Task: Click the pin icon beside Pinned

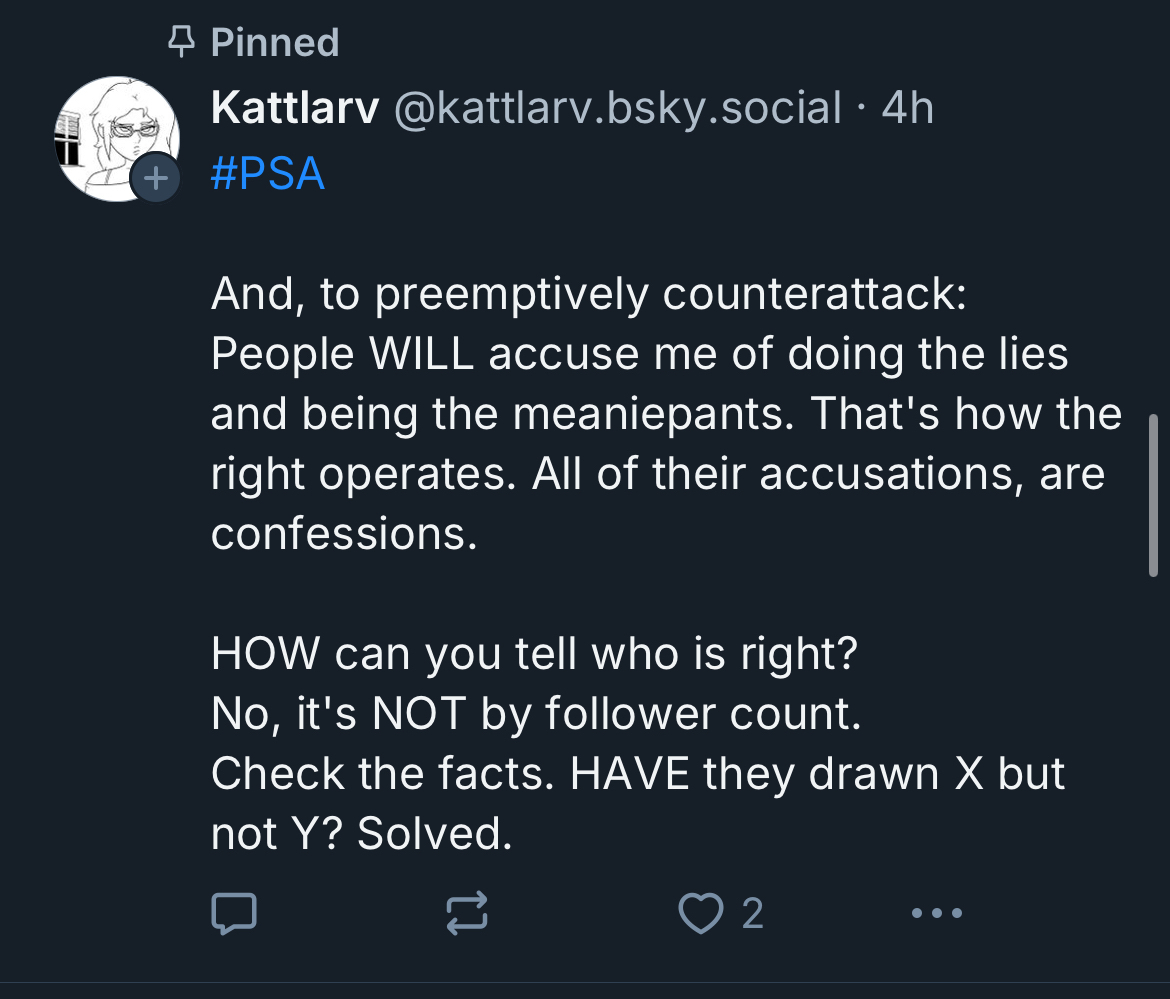Action: point(180,43)
